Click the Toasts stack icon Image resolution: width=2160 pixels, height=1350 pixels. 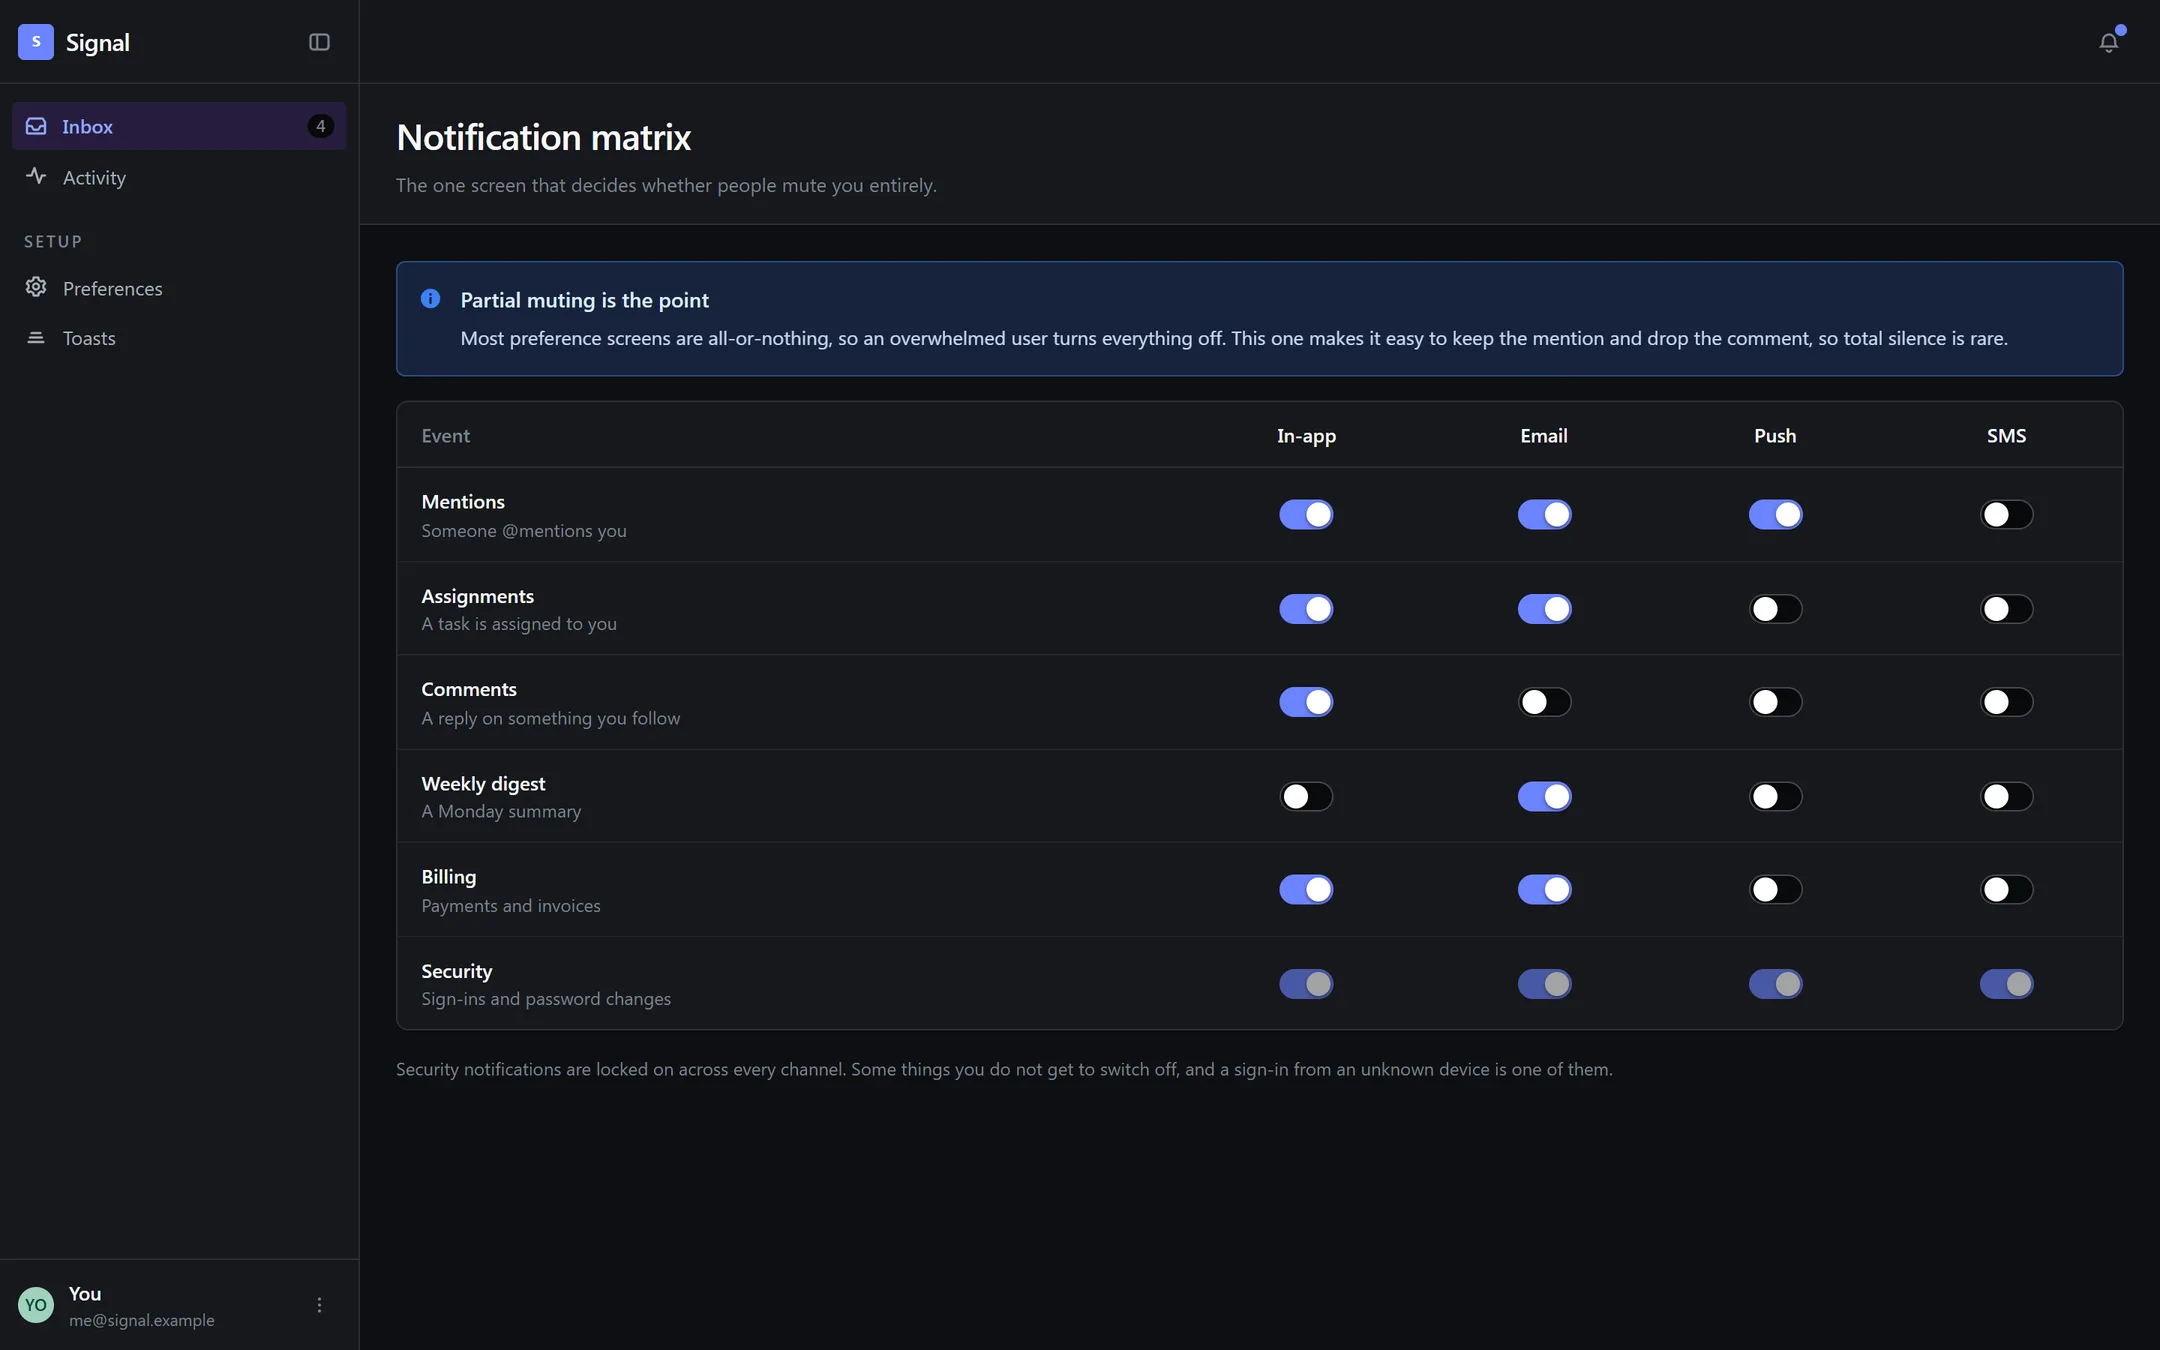tap(36, 338)
